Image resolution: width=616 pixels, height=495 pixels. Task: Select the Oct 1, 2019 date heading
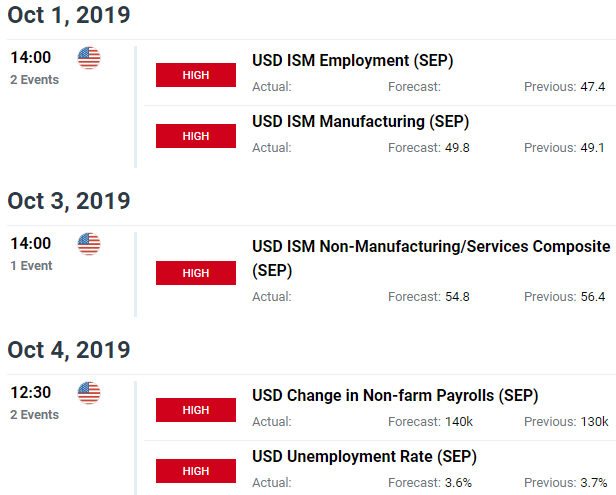69,15
